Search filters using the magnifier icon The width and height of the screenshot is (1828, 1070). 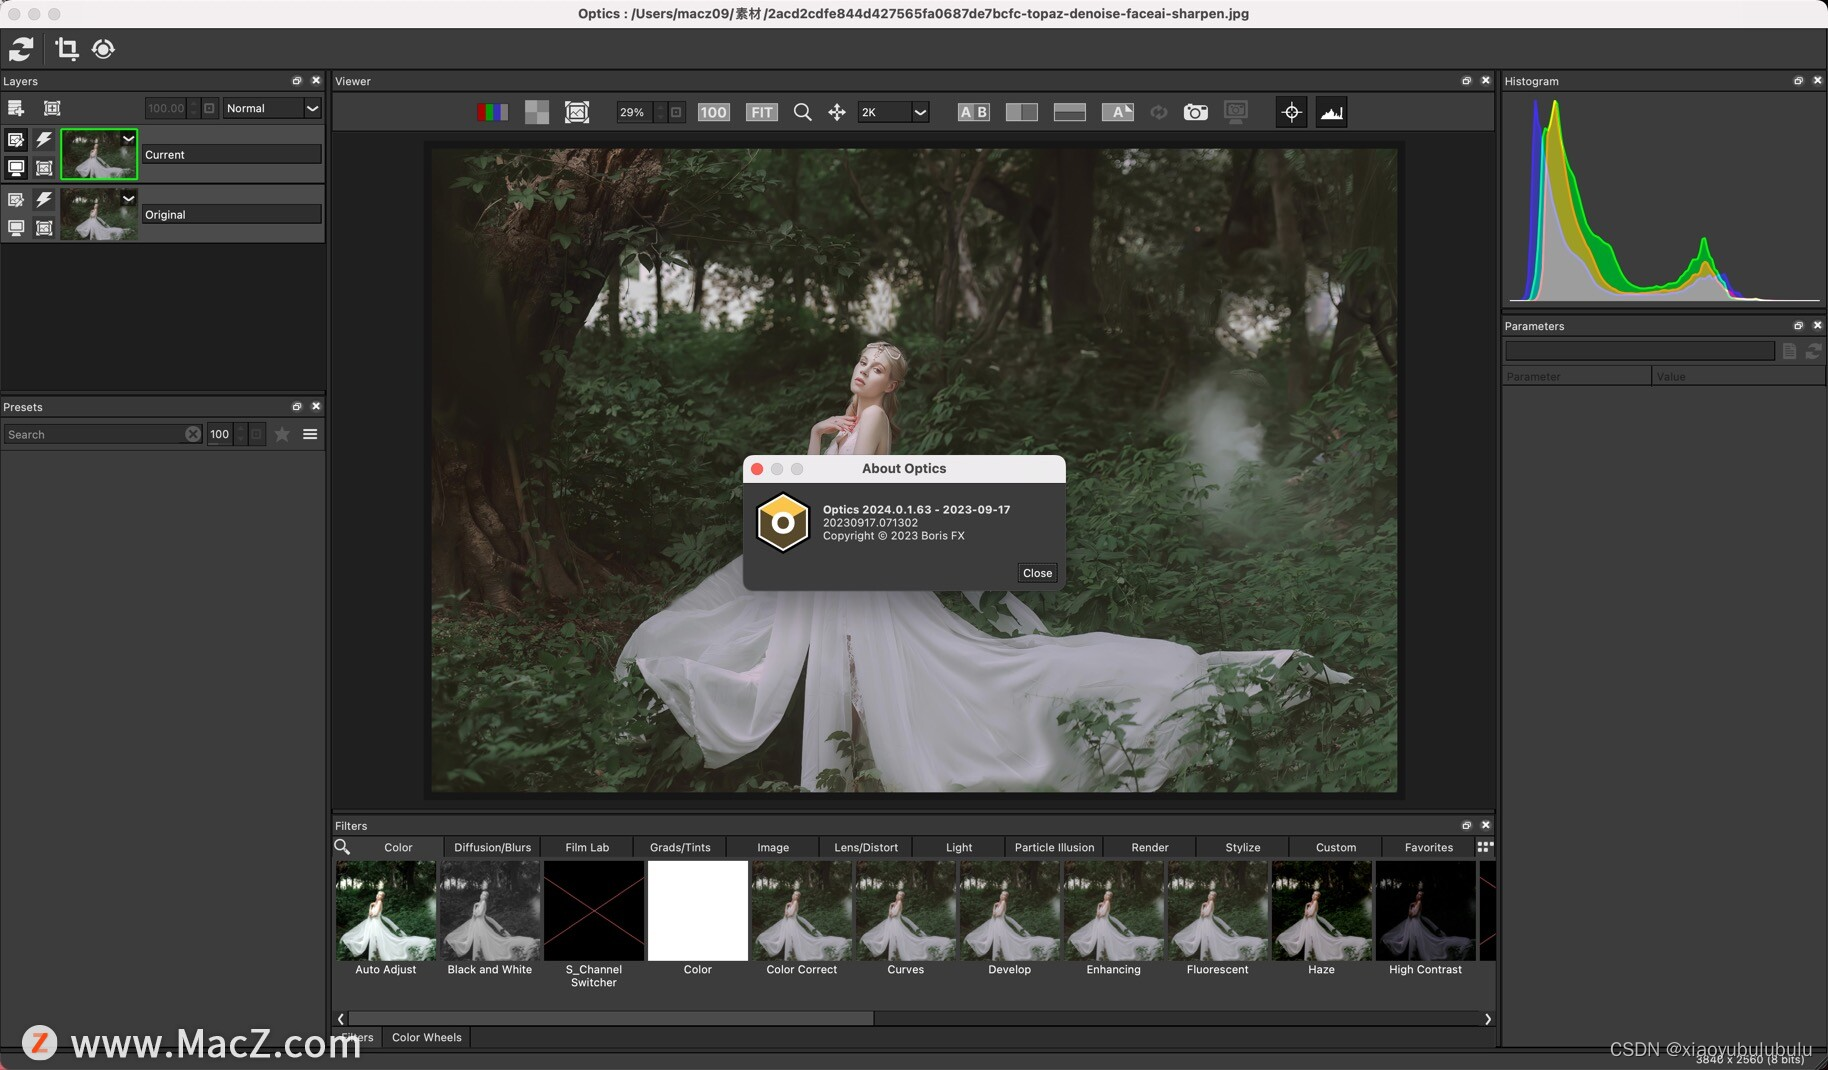[342, 847]
